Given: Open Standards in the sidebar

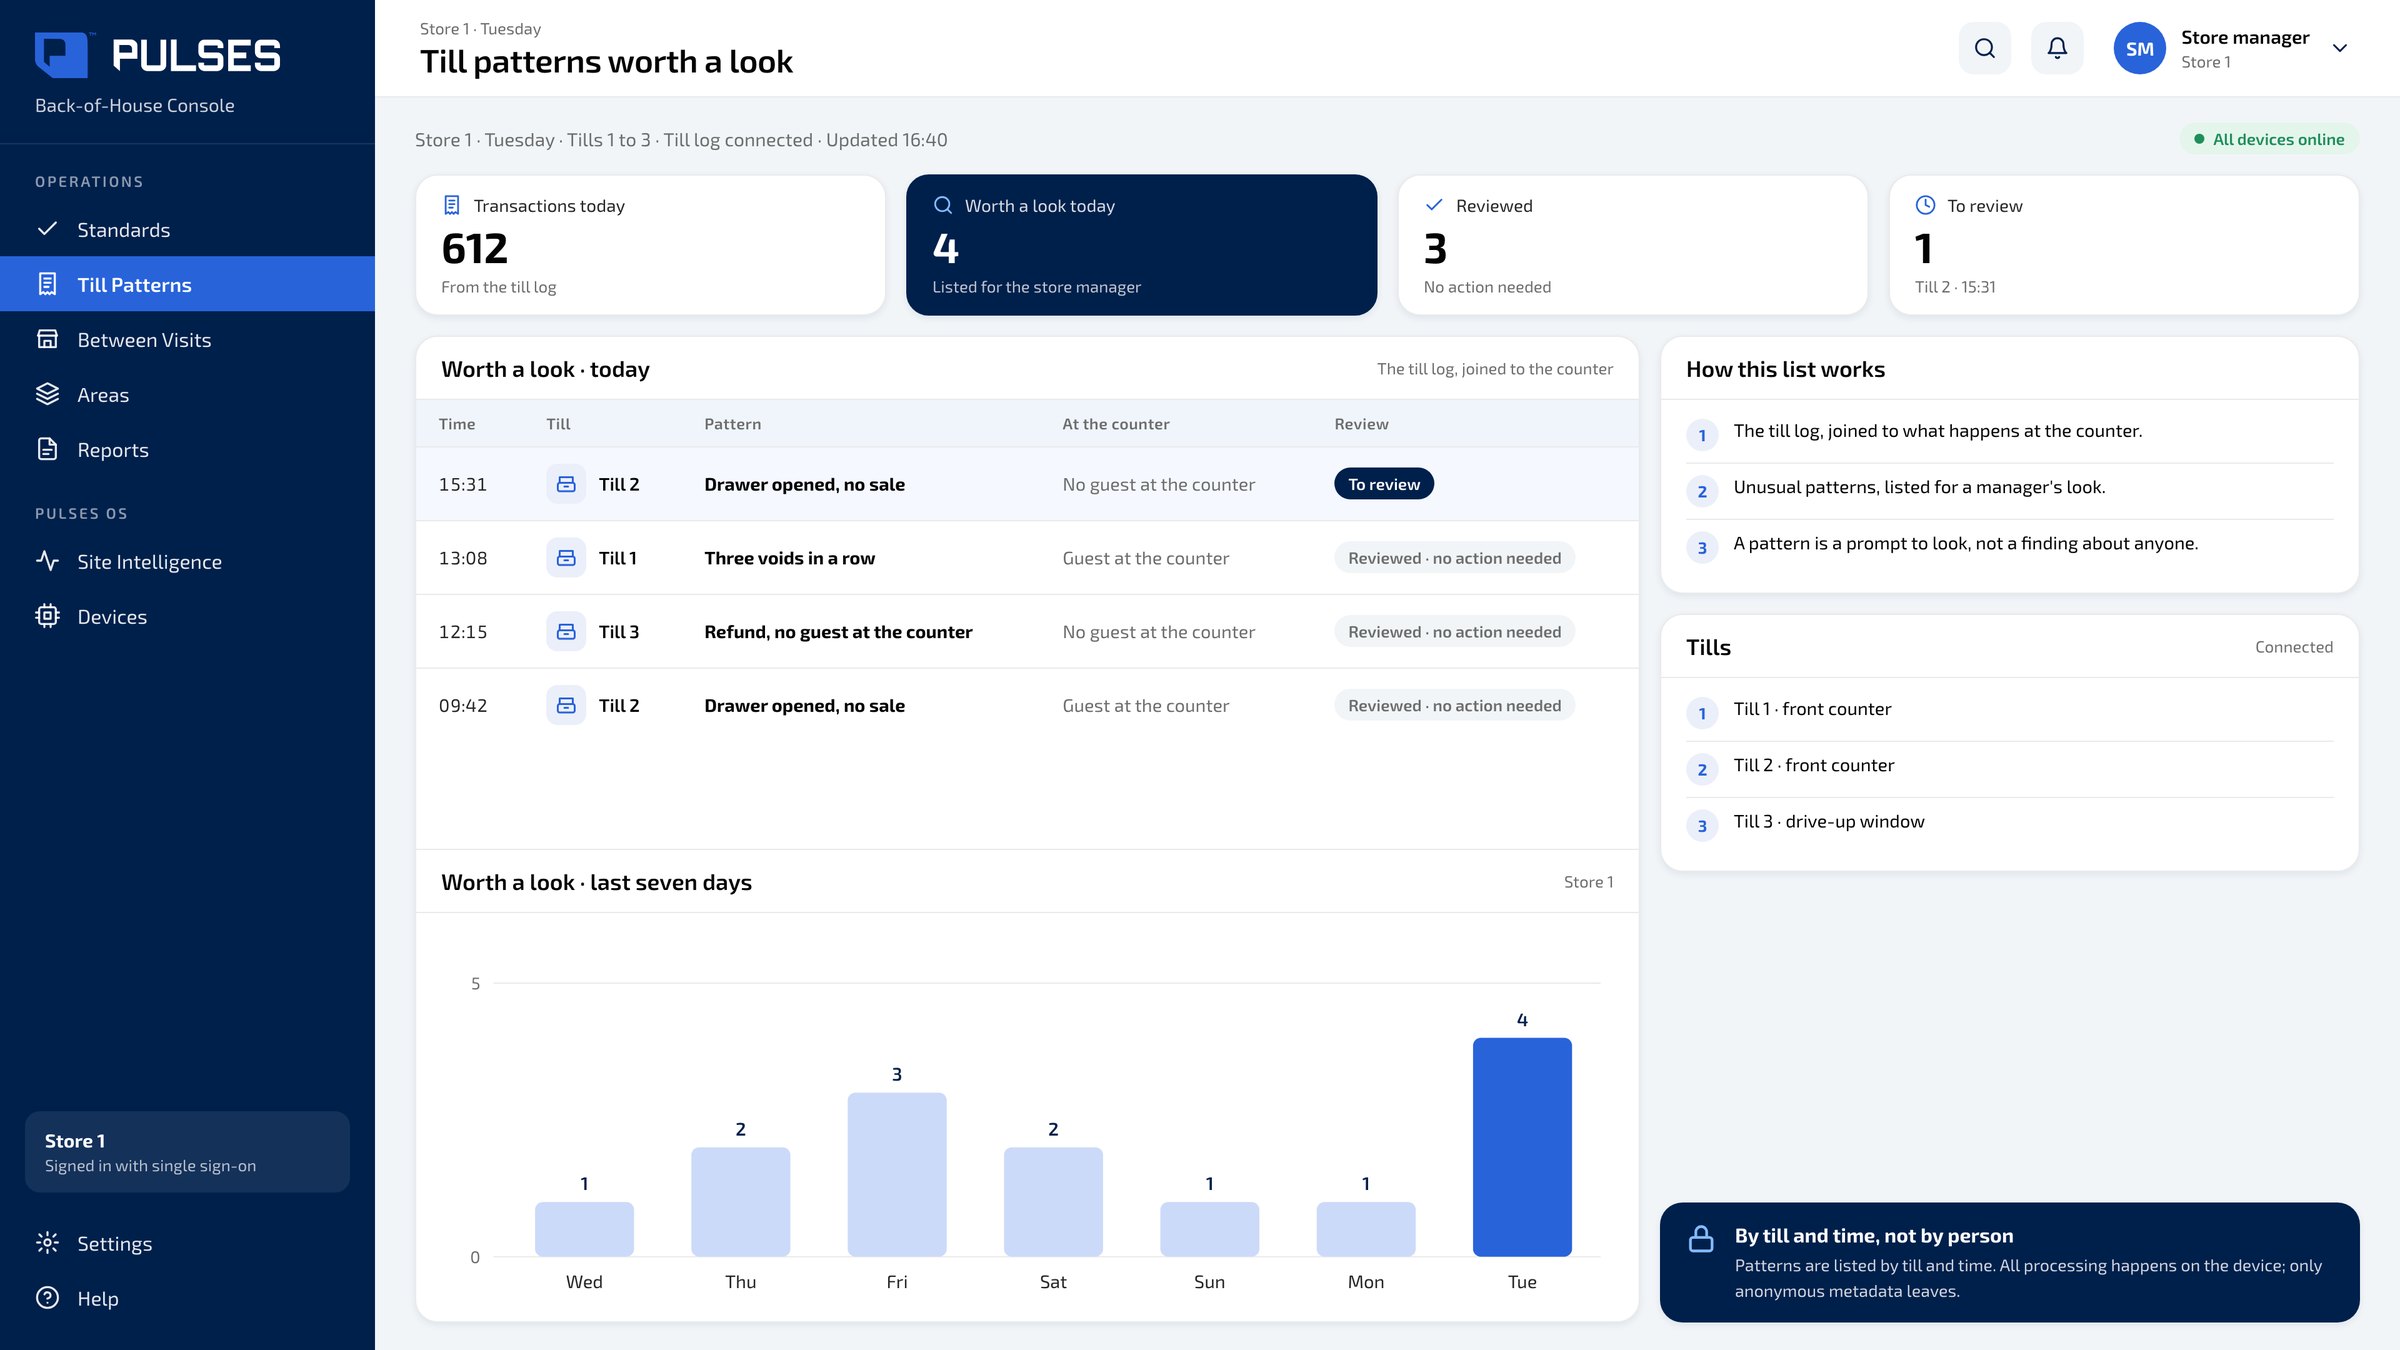Looking at the screenshot, I should (x=187, y=229).
